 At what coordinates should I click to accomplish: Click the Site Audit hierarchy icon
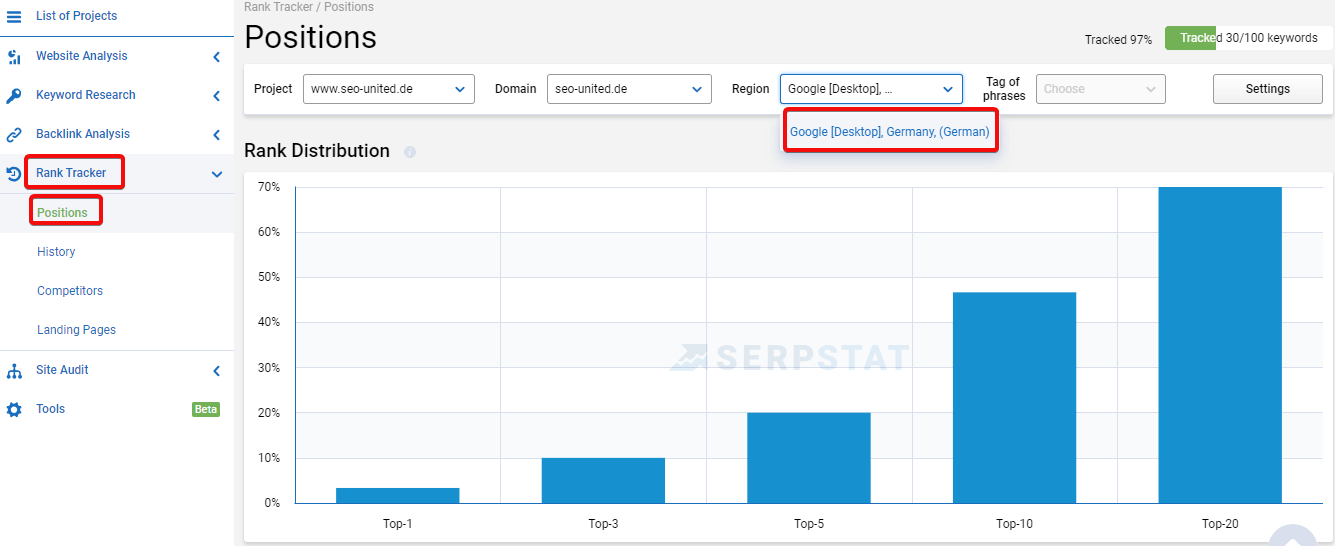[x=14, y=371]
